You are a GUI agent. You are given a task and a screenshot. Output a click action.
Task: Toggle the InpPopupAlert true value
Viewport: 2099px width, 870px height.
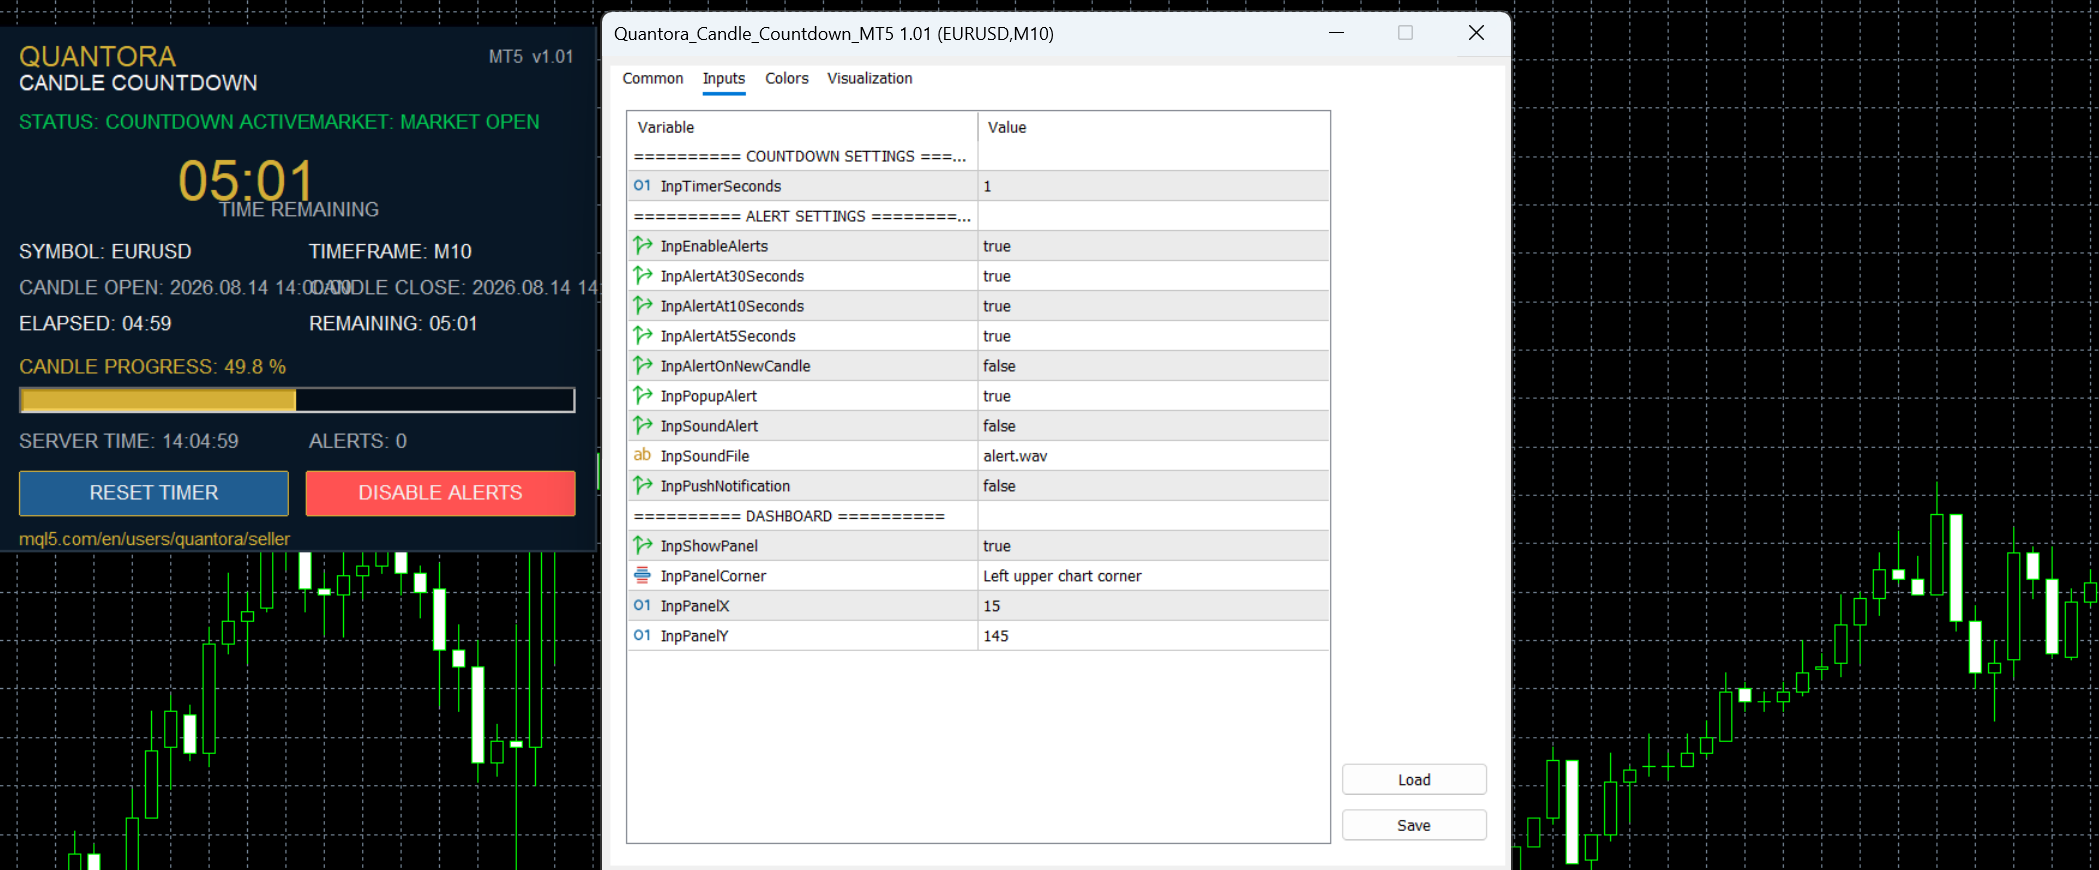(1153, 396)
